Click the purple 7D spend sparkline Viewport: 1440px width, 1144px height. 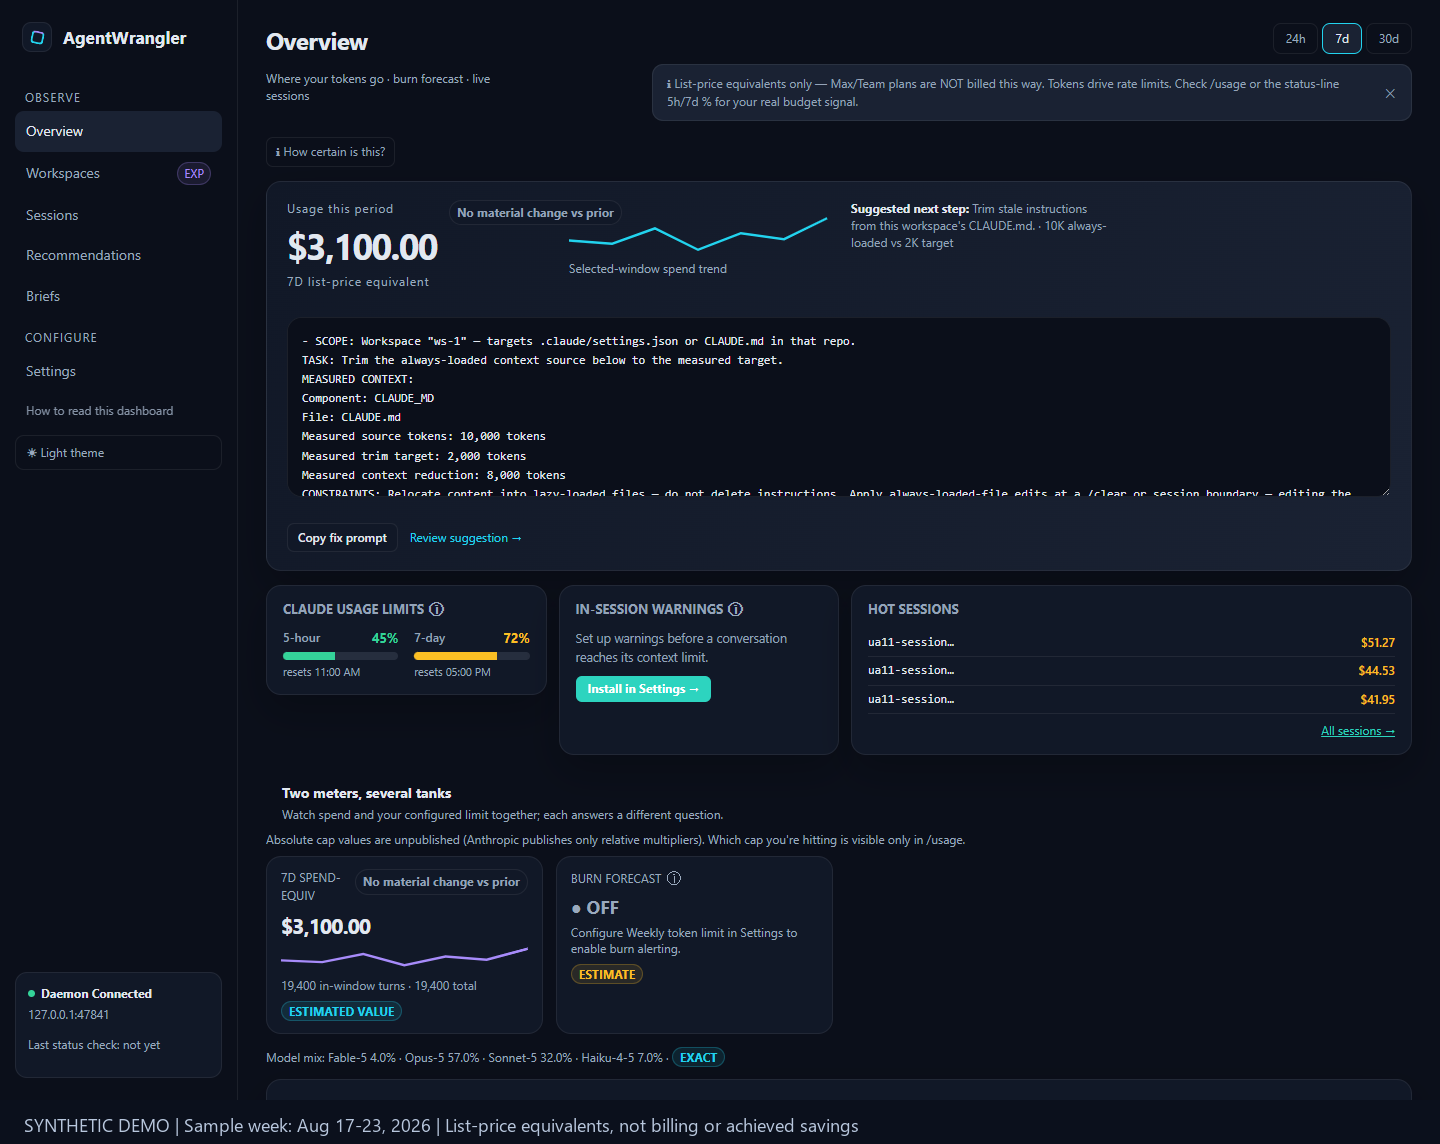[x=404, y=957]
